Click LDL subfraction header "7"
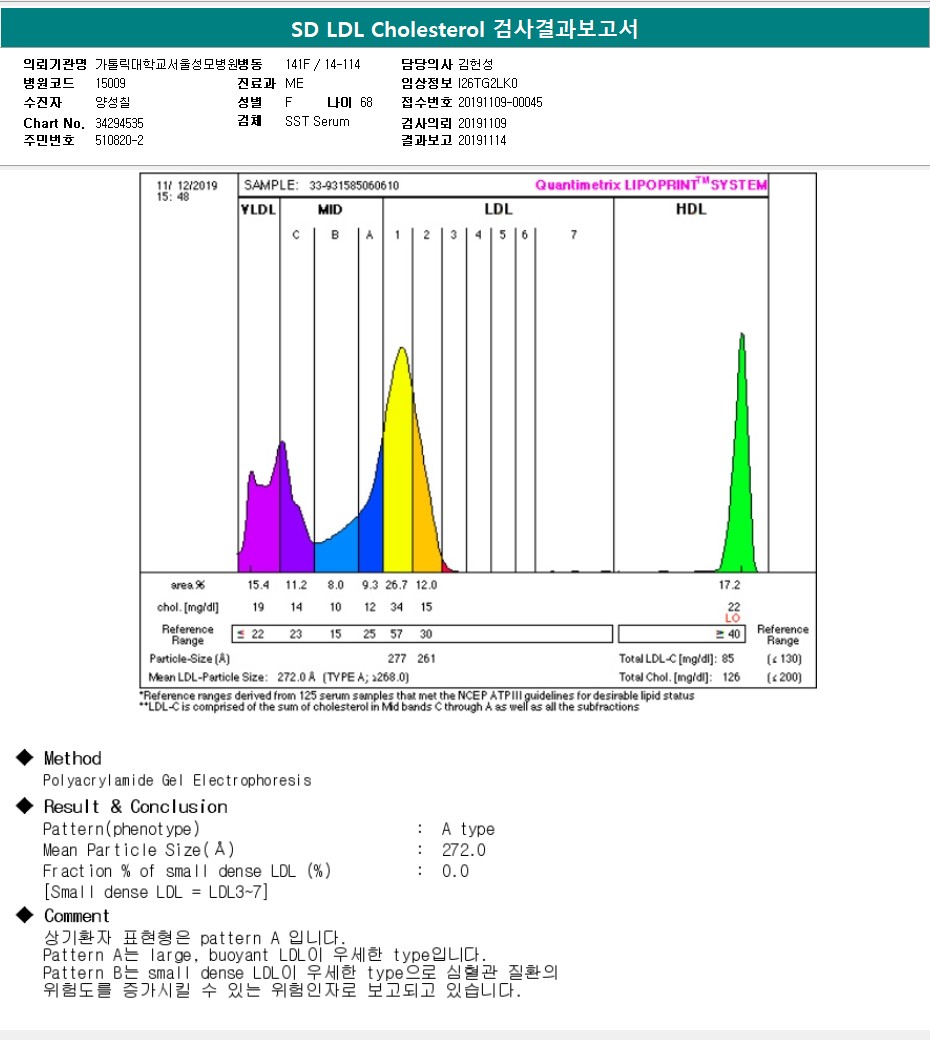Screen dimensions: 930x1040 [x=574, y=235]
